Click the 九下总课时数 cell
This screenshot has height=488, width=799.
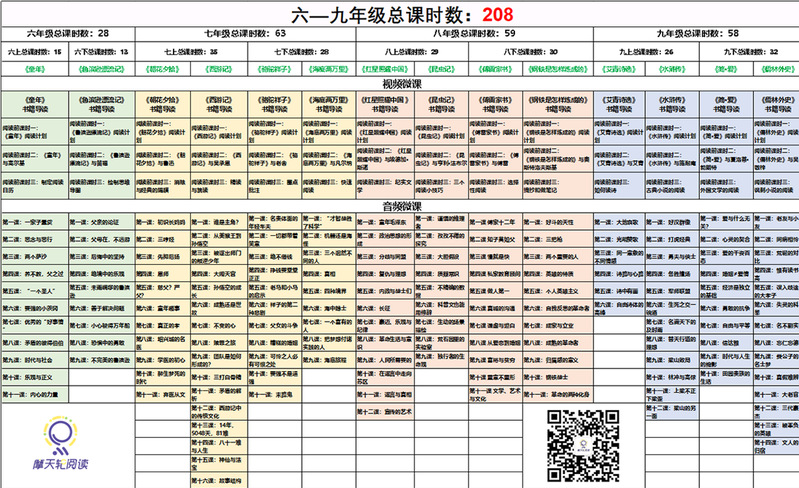tap(750, 52)
